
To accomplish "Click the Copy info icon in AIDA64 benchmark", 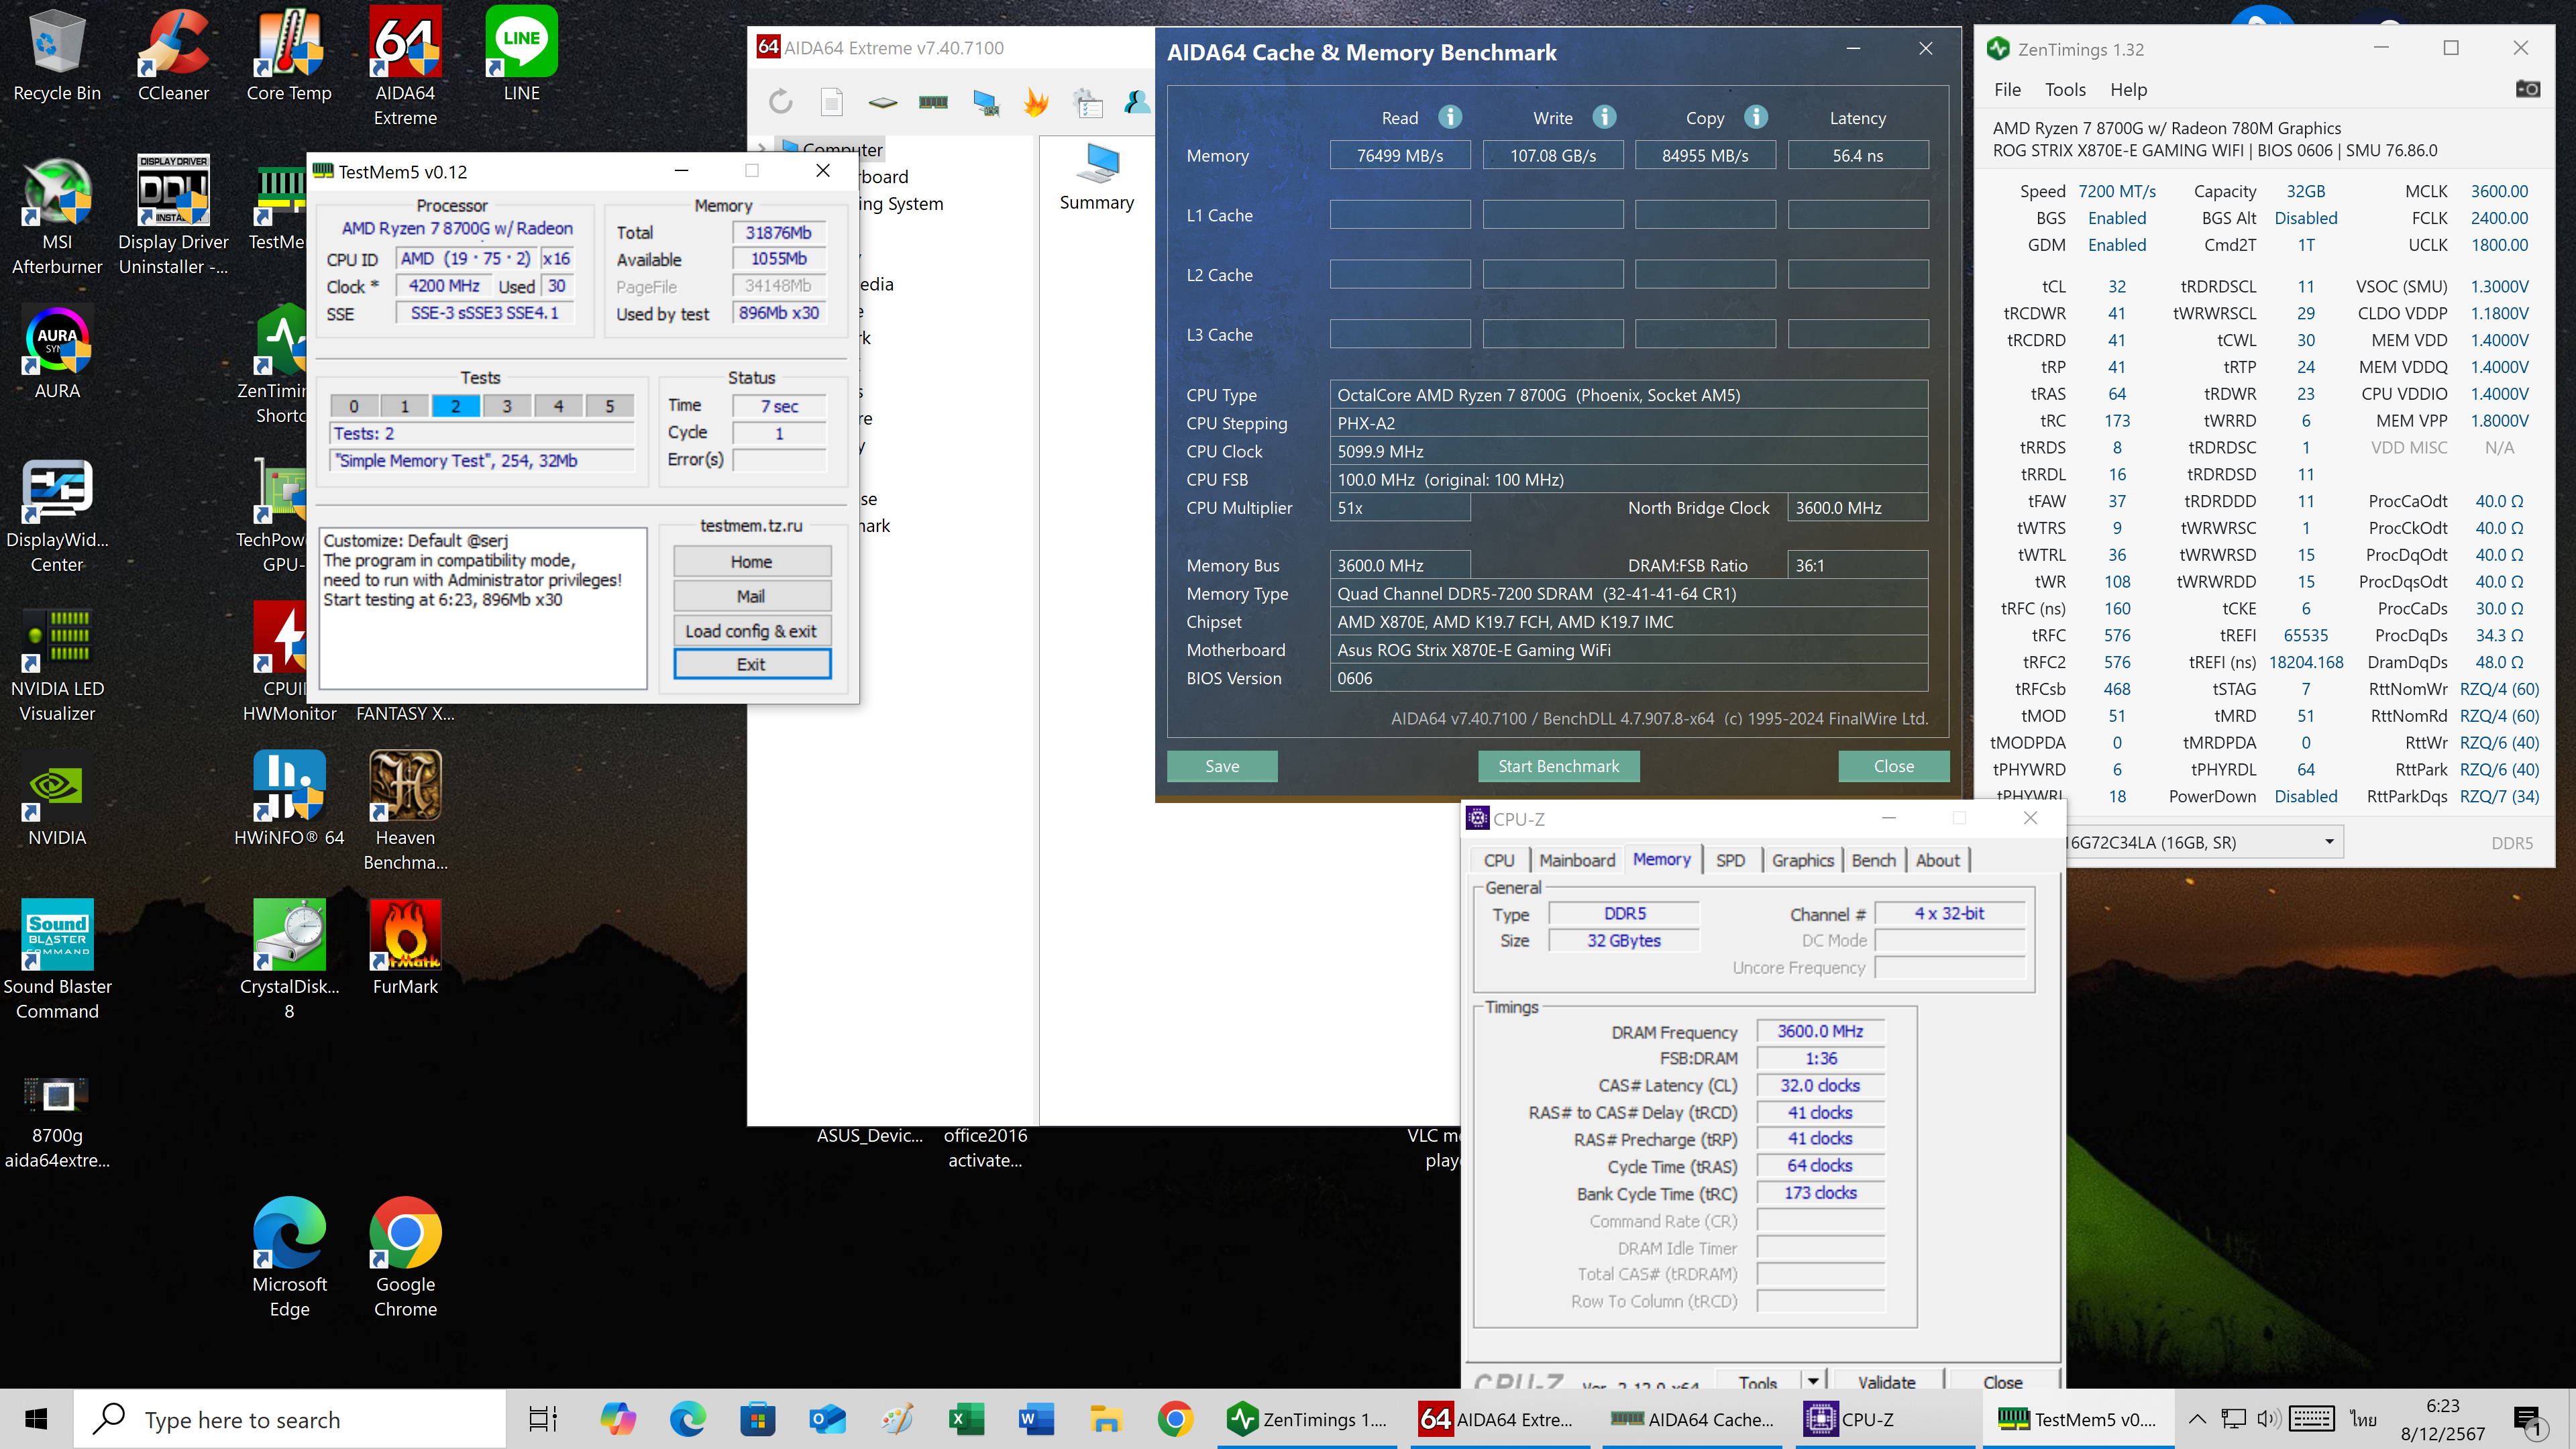I will [1756, 117].
